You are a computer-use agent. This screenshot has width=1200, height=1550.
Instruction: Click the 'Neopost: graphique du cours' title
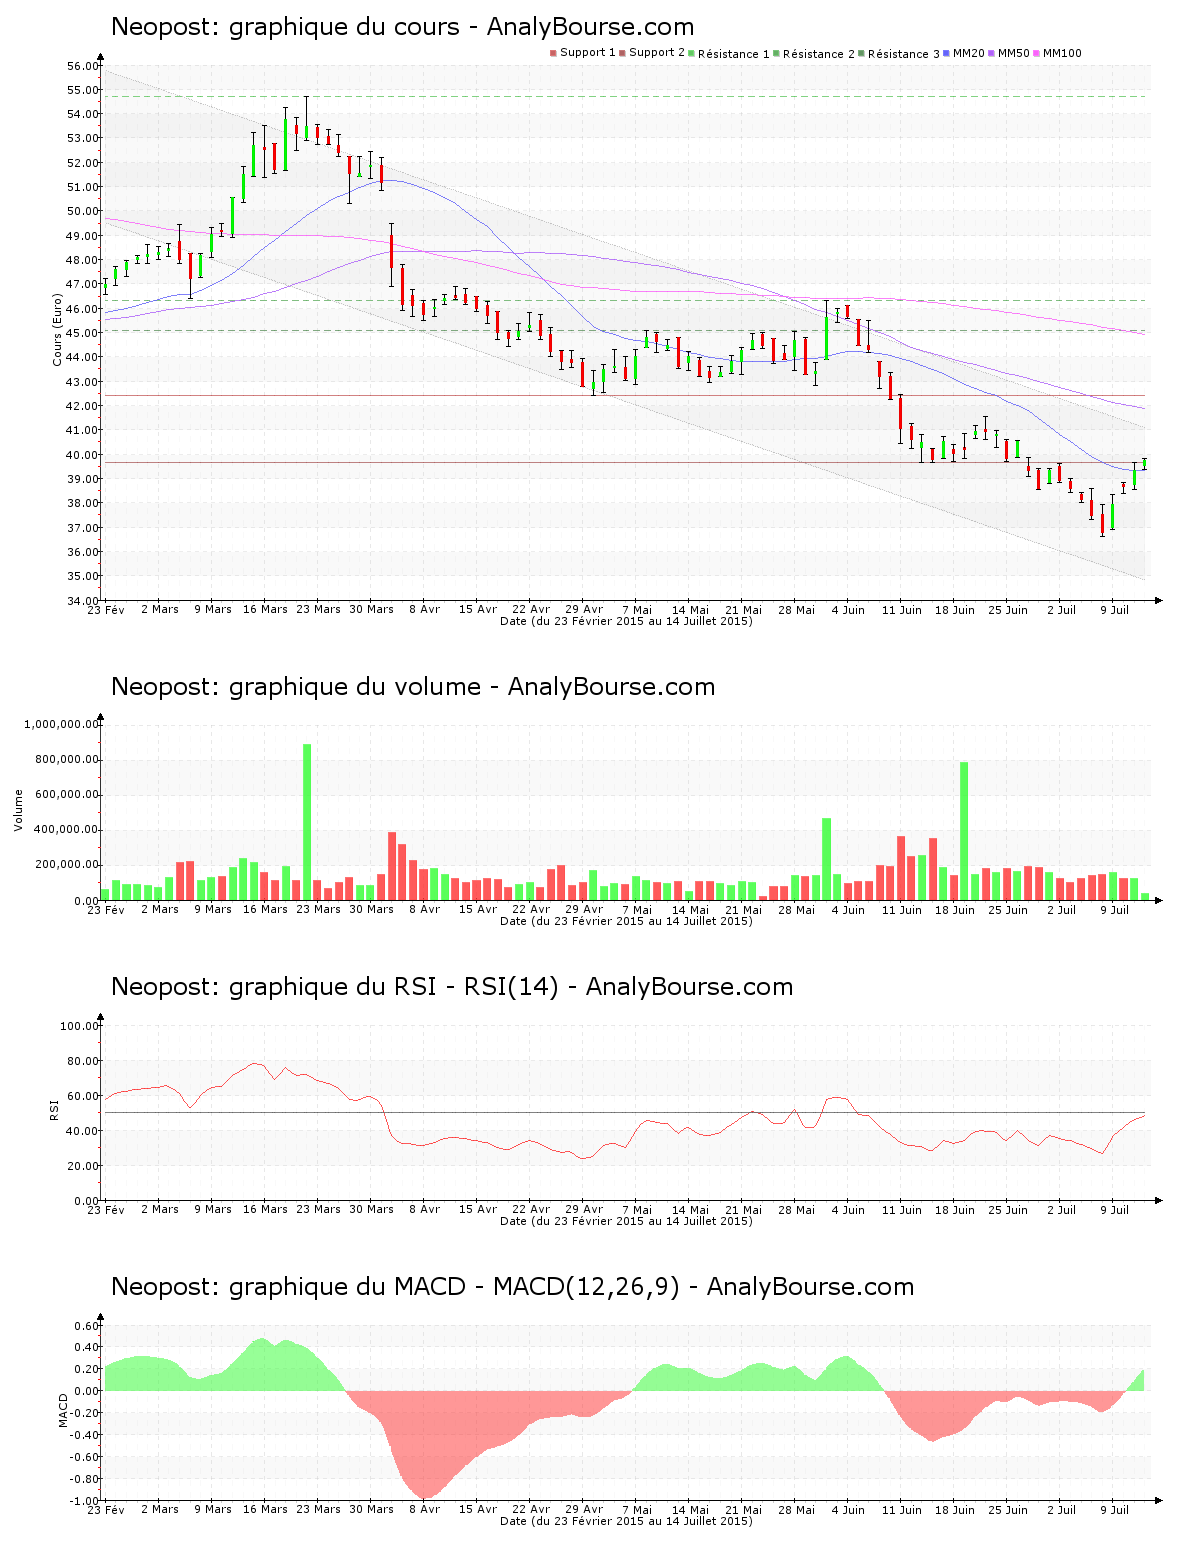point(285,27)
